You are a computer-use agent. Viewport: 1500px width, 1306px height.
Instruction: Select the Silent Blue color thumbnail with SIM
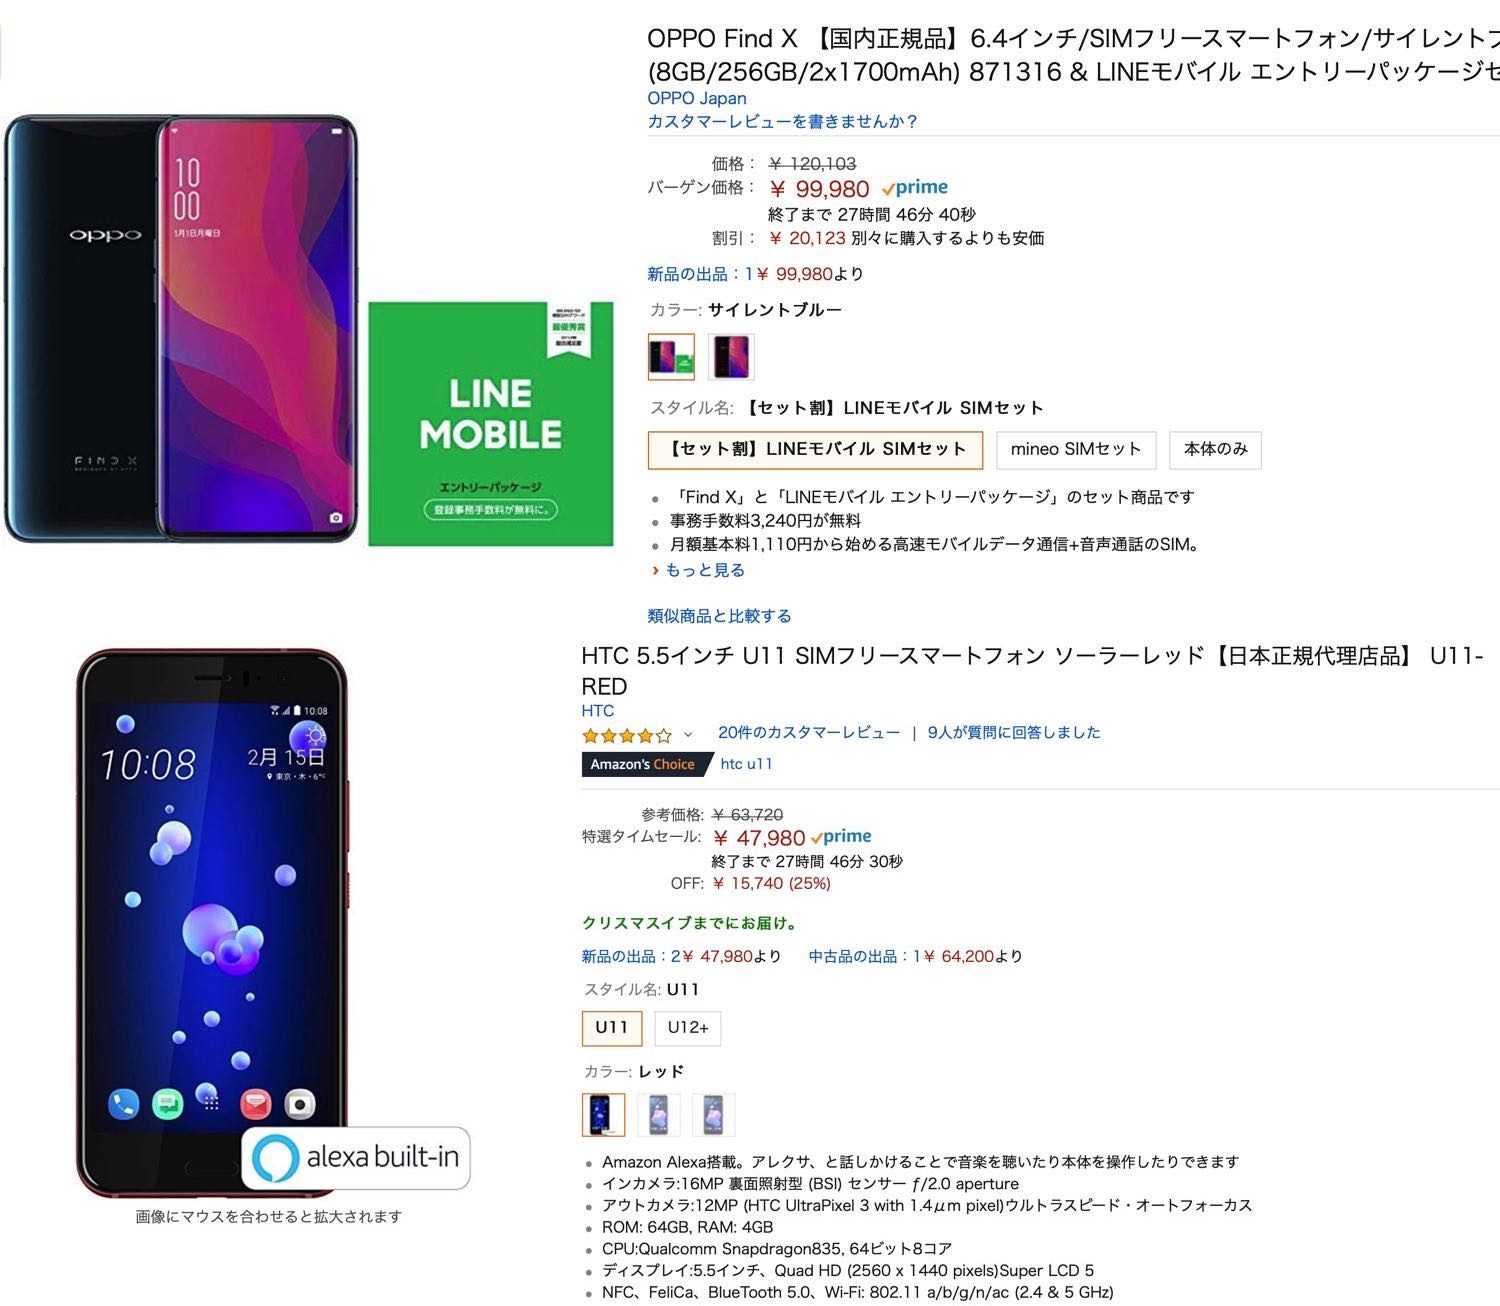click(671, 357)
